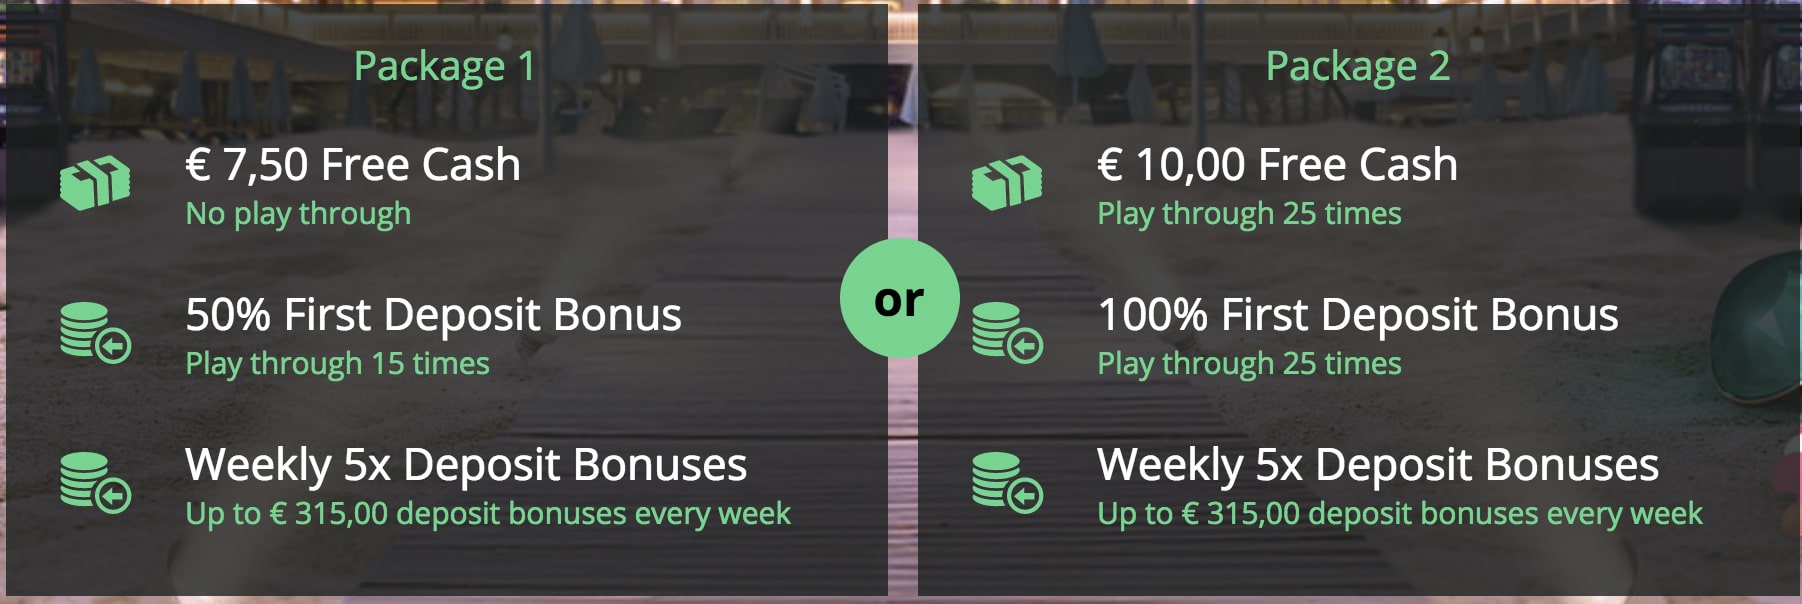Open Weekly 5x Deposit Bonuses in Package 1
The height and width of the screenshot is (604, 1802).
tap(466, 464)
